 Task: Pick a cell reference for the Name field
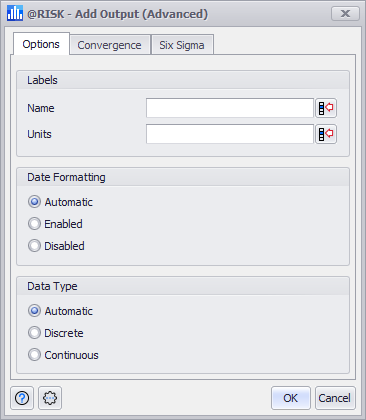[326, 108]
